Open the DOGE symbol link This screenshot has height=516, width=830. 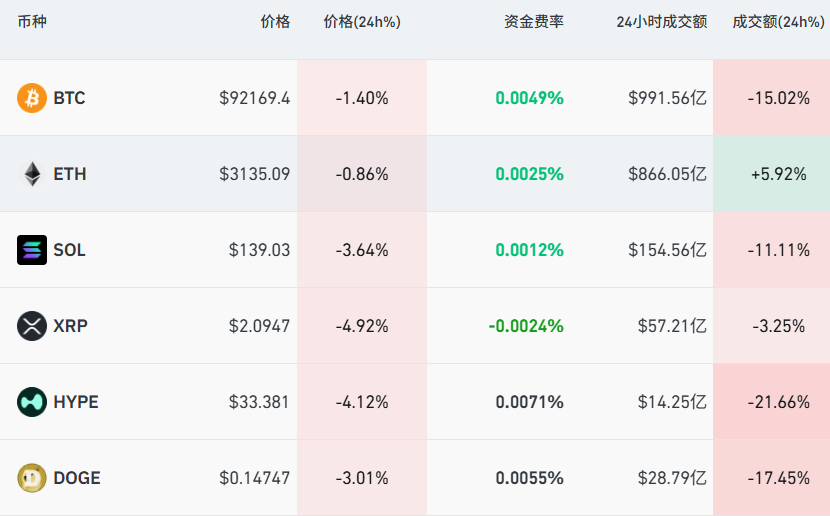(x=77, y=478)
